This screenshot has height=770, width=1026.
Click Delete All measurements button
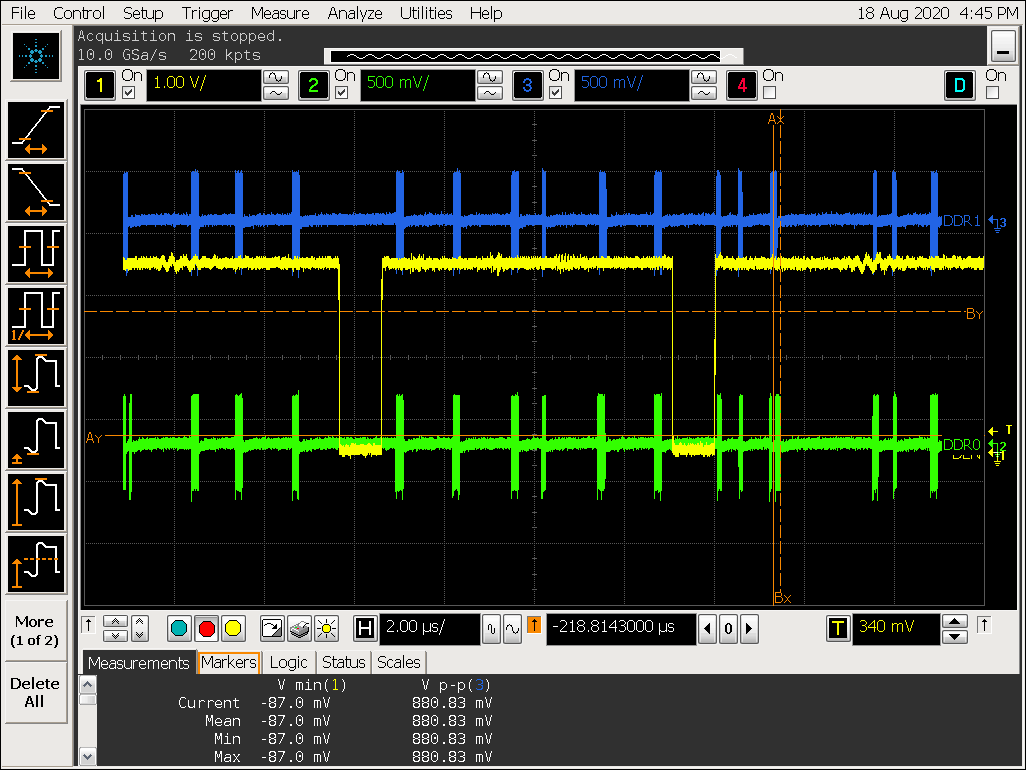(35, 692)
